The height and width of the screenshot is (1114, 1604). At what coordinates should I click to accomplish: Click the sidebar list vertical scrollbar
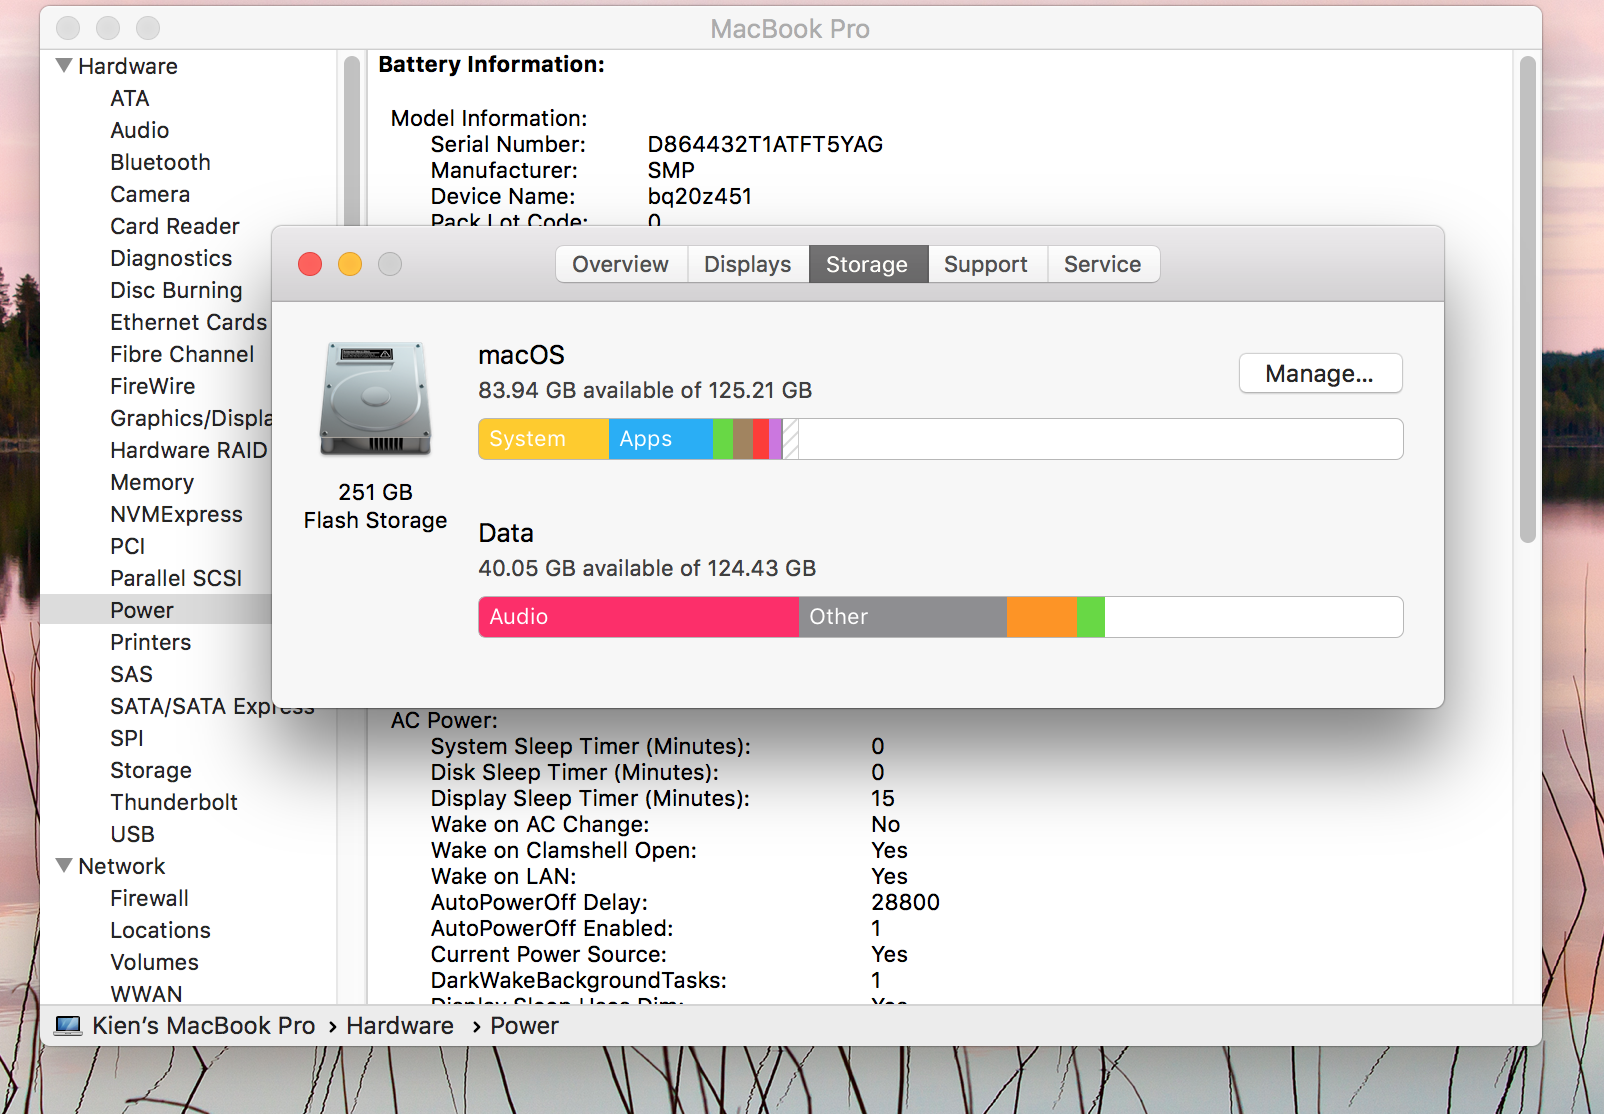click(x=351, y=140)
